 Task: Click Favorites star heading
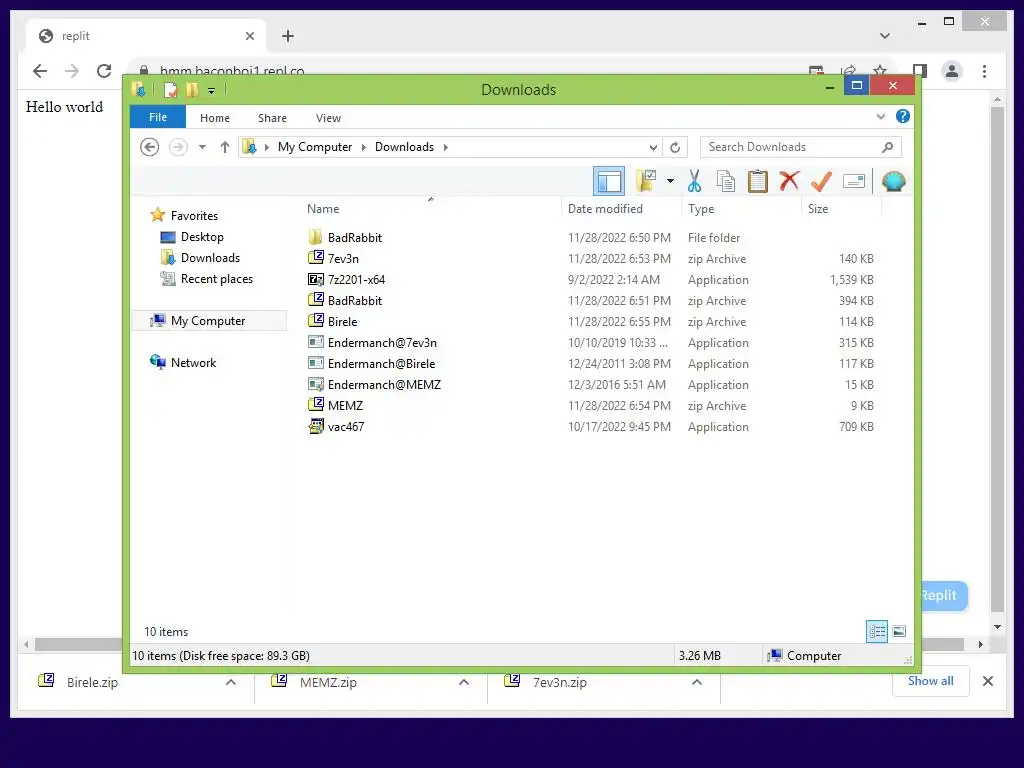pyautogui.click(x=184, y=216)
